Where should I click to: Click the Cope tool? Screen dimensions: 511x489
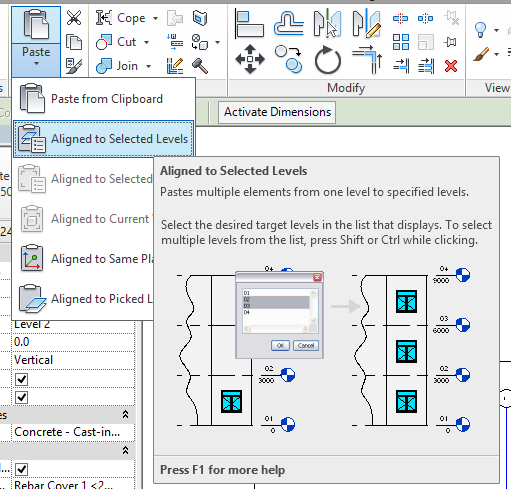(x=121, y=18)
